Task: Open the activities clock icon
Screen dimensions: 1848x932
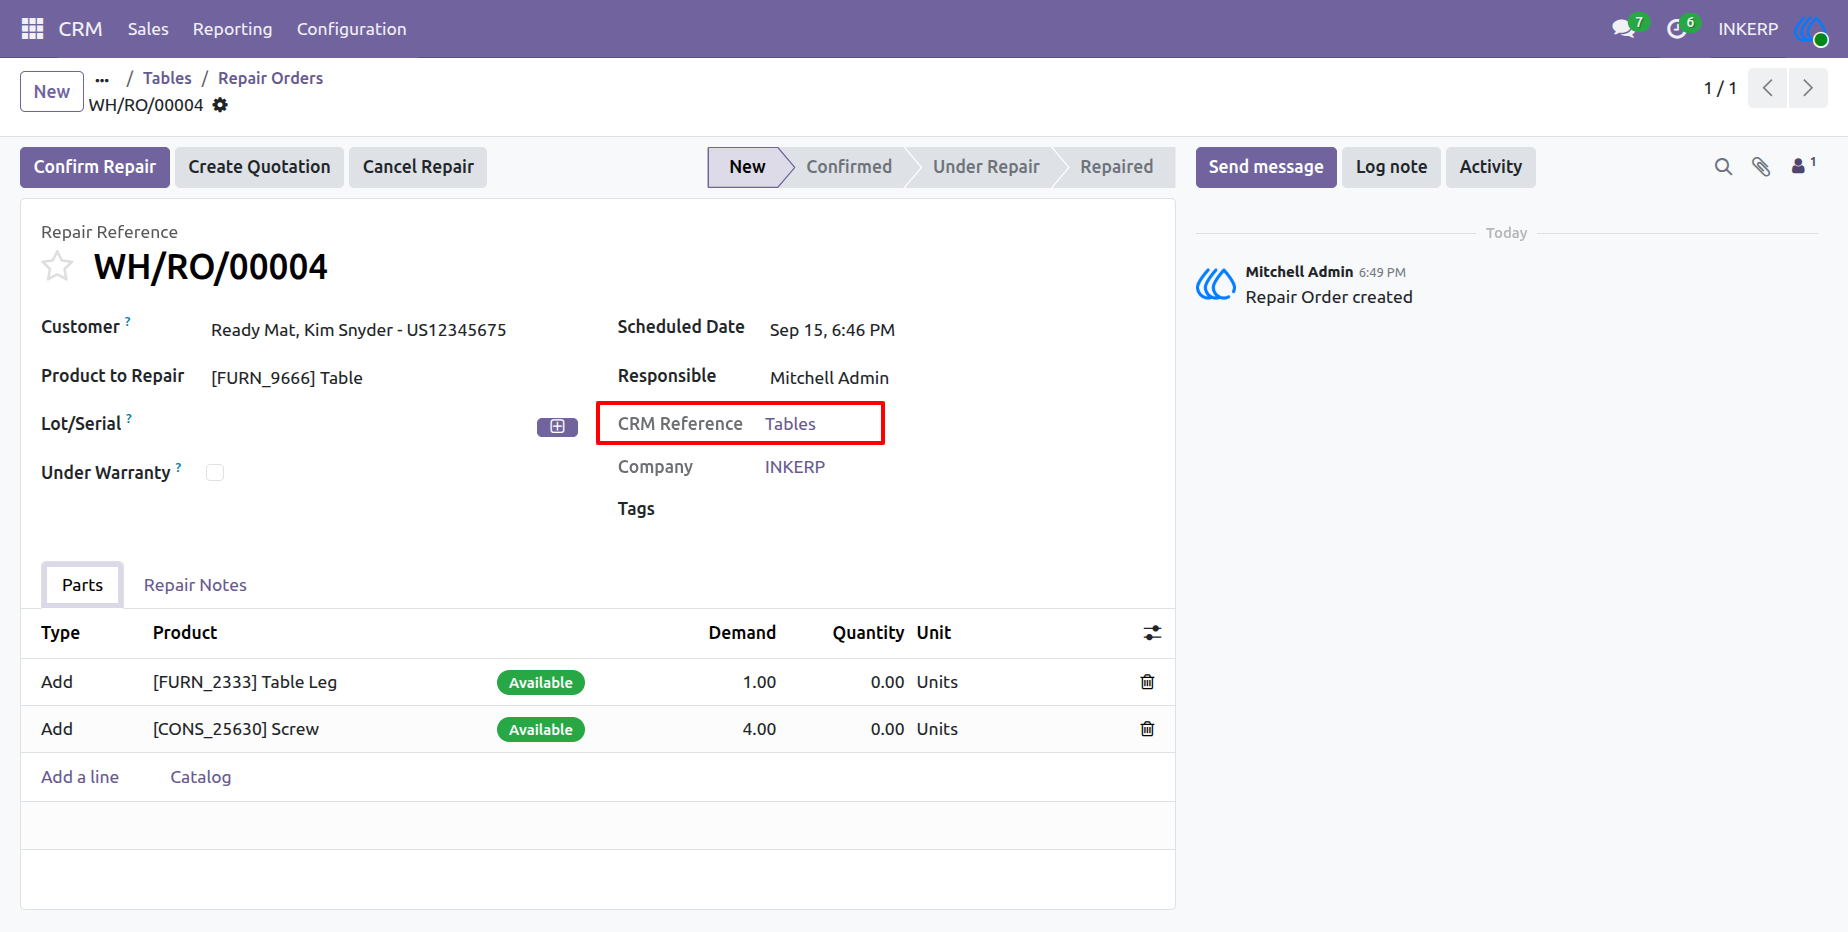Action: pos(1677,29)
